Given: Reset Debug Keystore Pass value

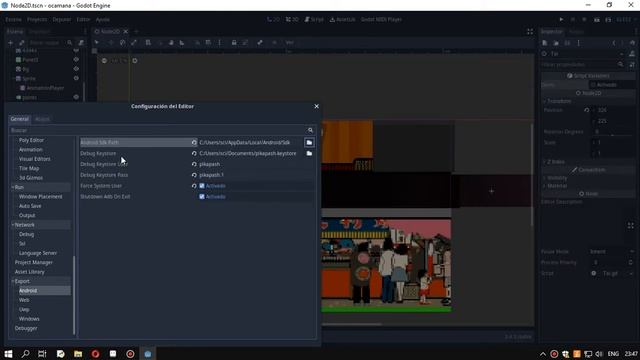Looking at the screenshot, I should 194,175.
